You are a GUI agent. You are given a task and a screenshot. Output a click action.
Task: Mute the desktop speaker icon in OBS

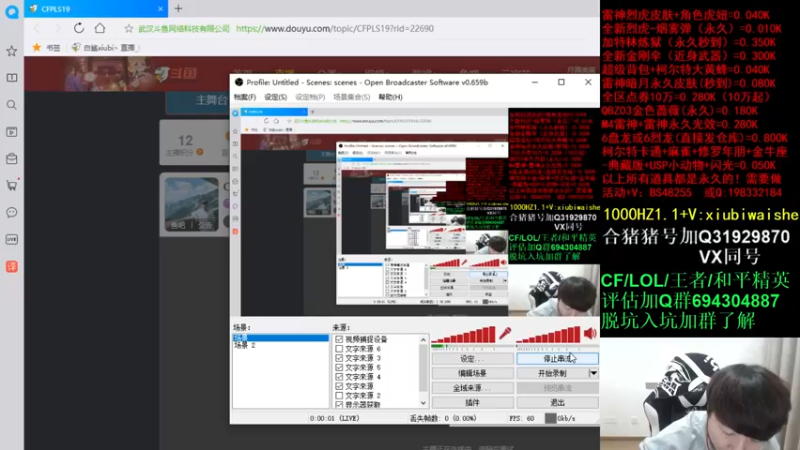[x=590, y=334]
